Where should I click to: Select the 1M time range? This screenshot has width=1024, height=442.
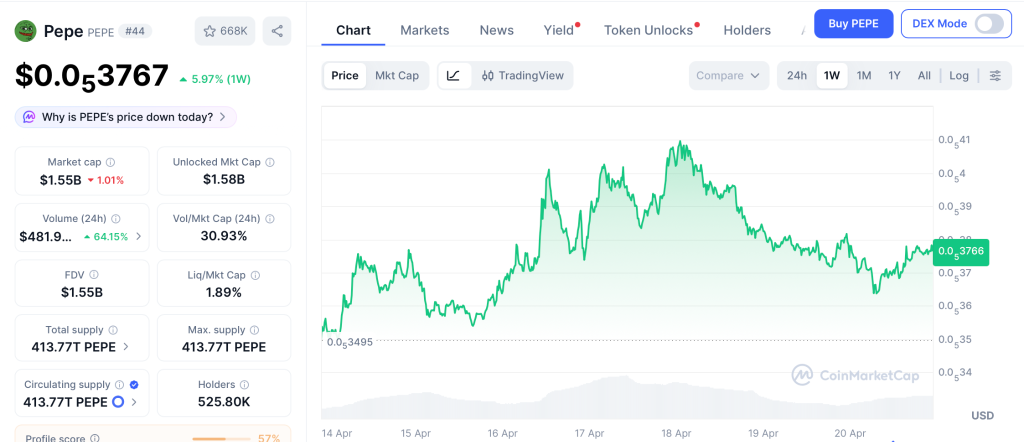point(864,75)
